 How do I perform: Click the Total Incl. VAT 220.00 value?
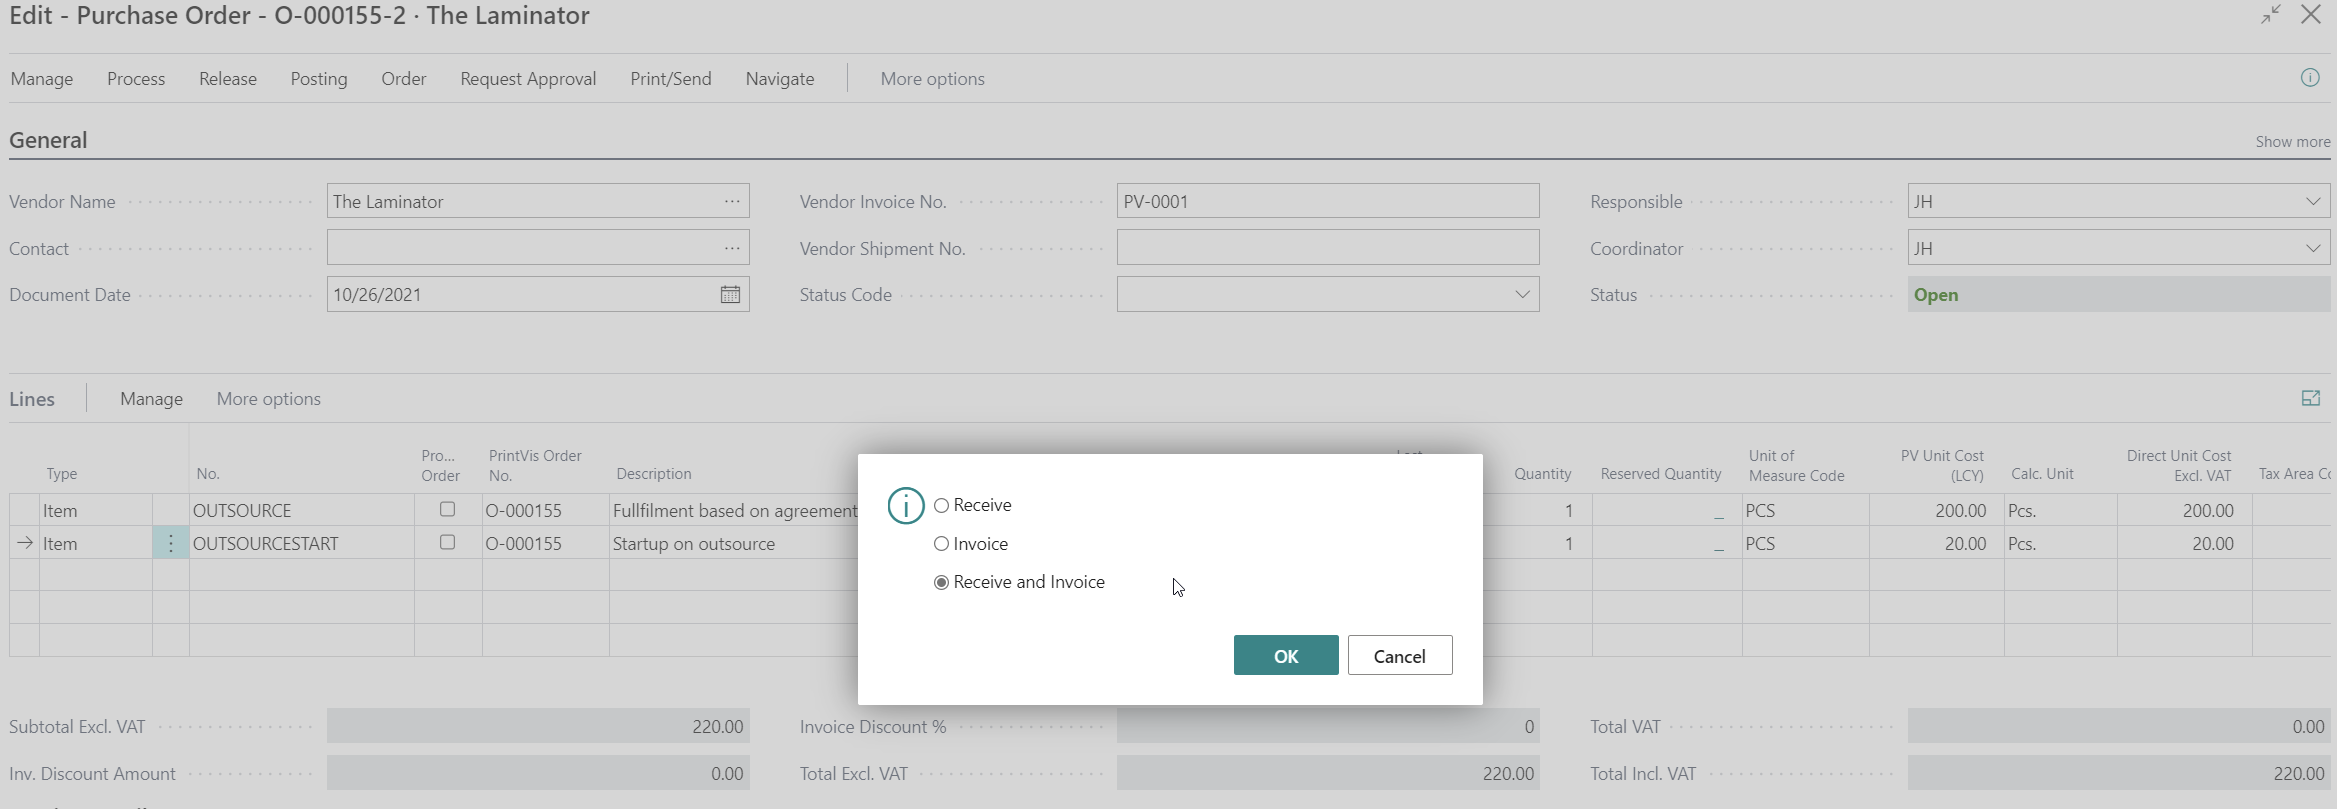2119,774
